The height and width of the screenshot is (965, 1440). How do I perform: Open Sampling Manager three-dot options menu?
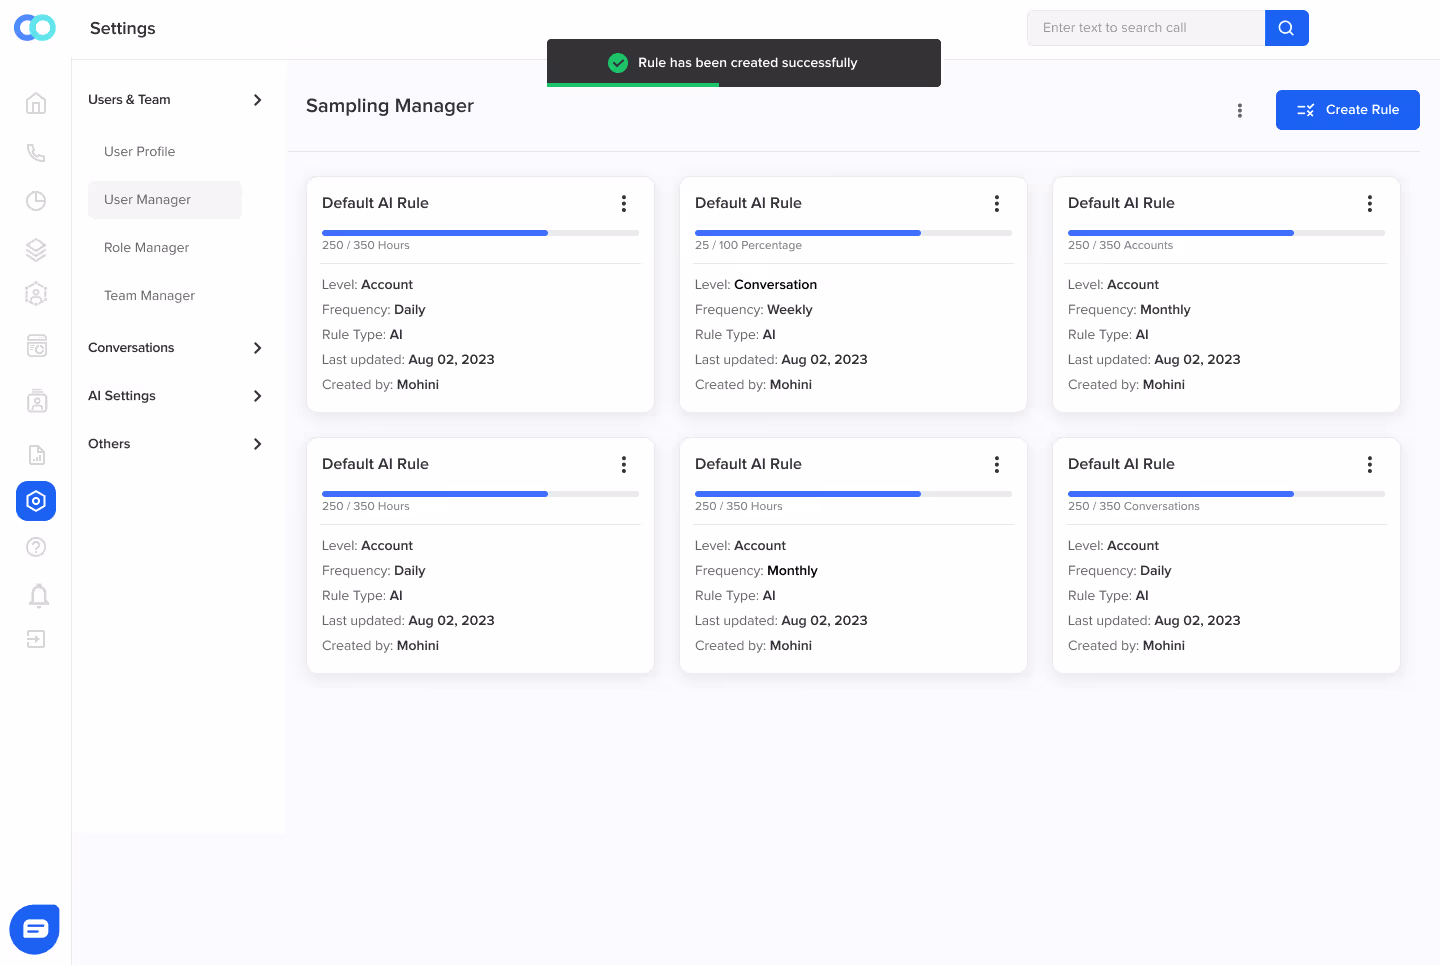1240,110
